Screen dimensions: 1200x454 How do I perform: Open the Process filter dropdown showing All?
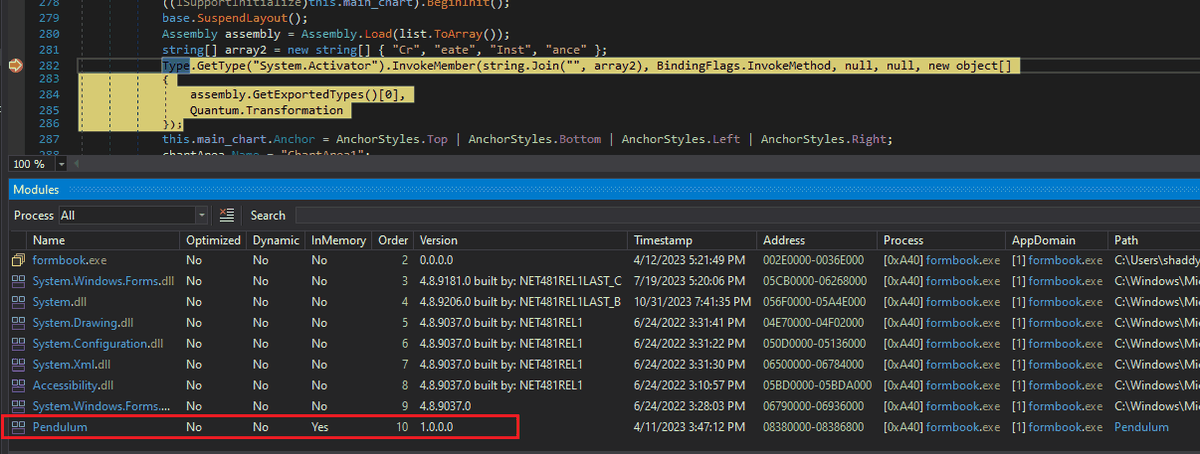[x=133, y=215]
